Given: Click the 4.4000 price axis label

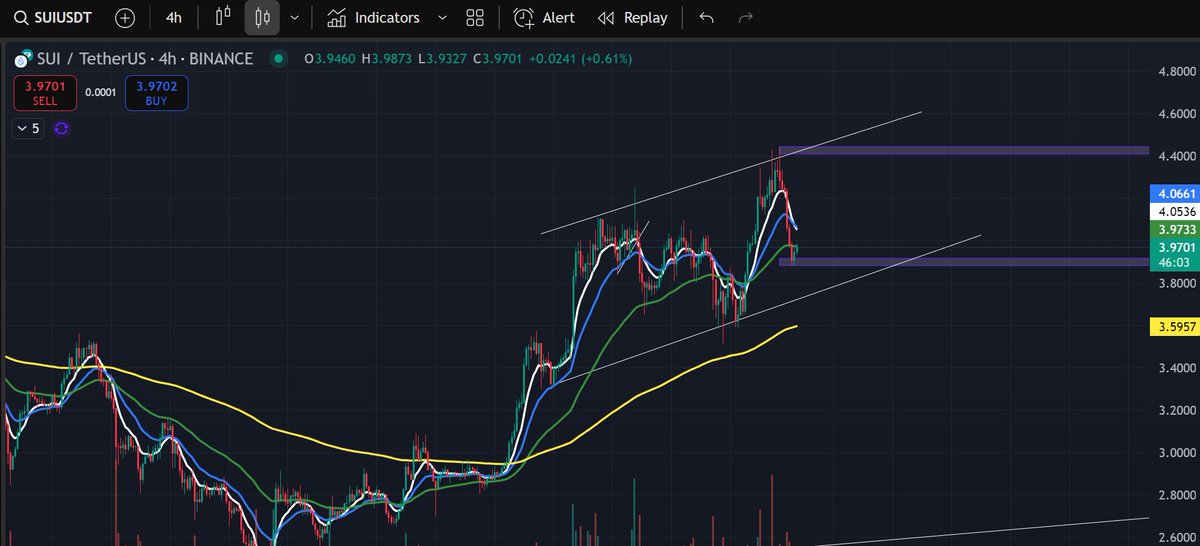Looking at the screenshot, I should pos(1176,157).
